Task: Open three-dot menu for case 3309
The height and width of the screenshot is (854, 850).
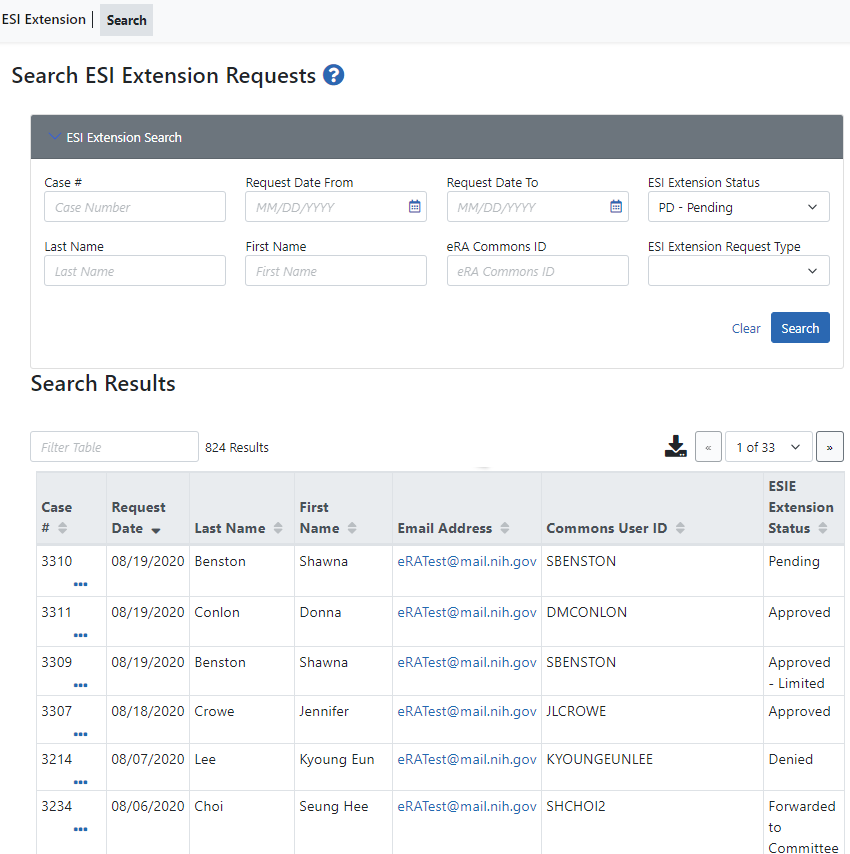Action: point(81,685)
